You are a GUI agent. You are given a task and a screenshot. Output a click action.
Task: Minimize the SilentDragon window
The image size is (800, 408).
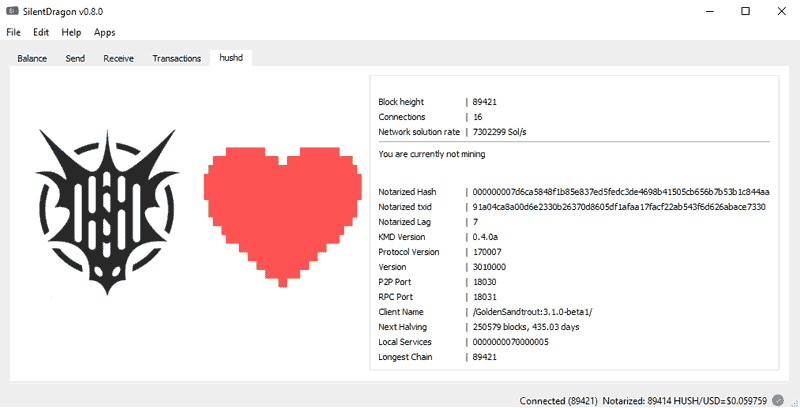710,11
